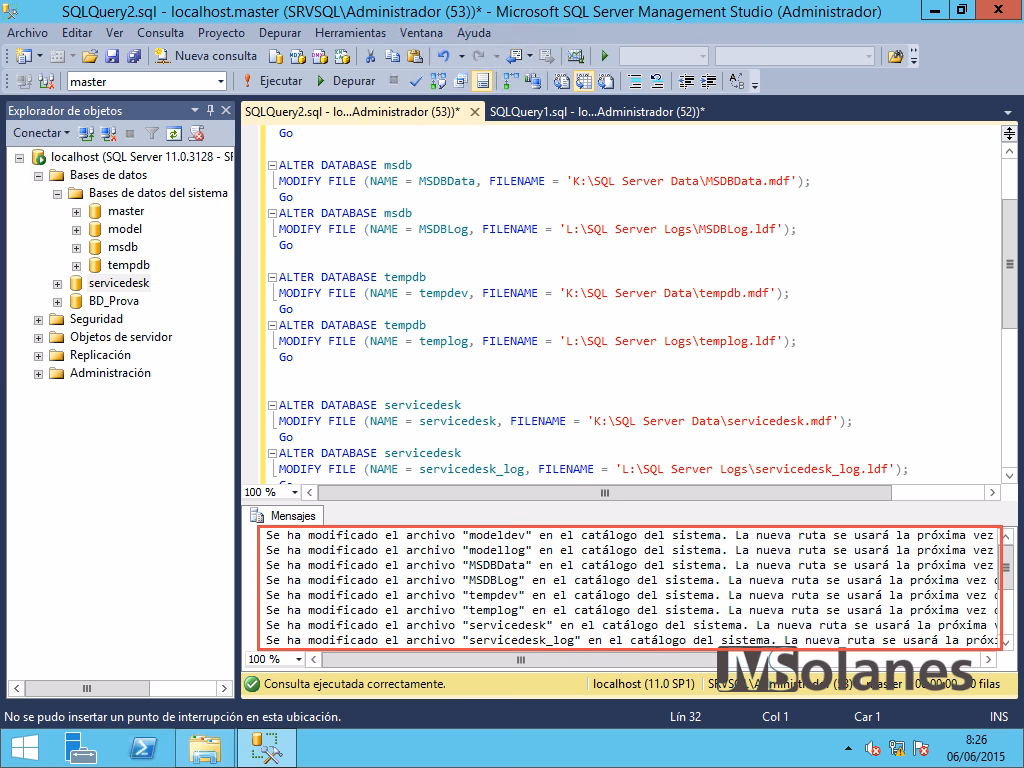Toggle Include Actual Execution Plan

click(x=511, y=82)
